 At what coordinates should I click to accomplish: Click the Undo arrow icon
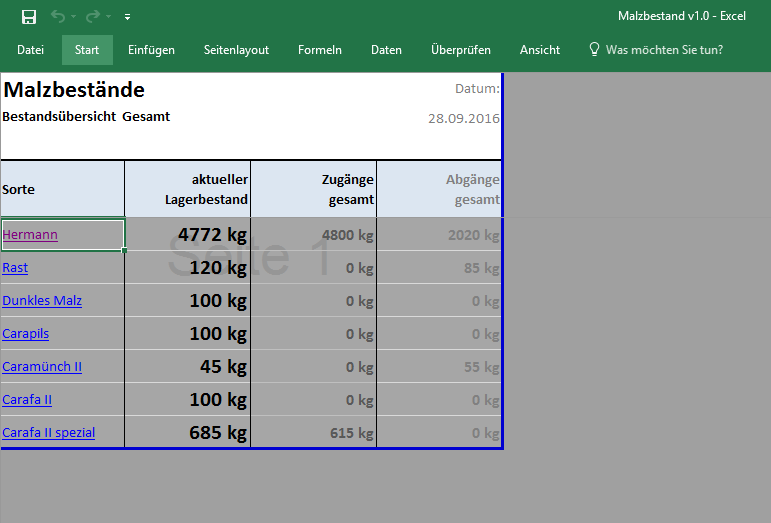click(58, 17)
